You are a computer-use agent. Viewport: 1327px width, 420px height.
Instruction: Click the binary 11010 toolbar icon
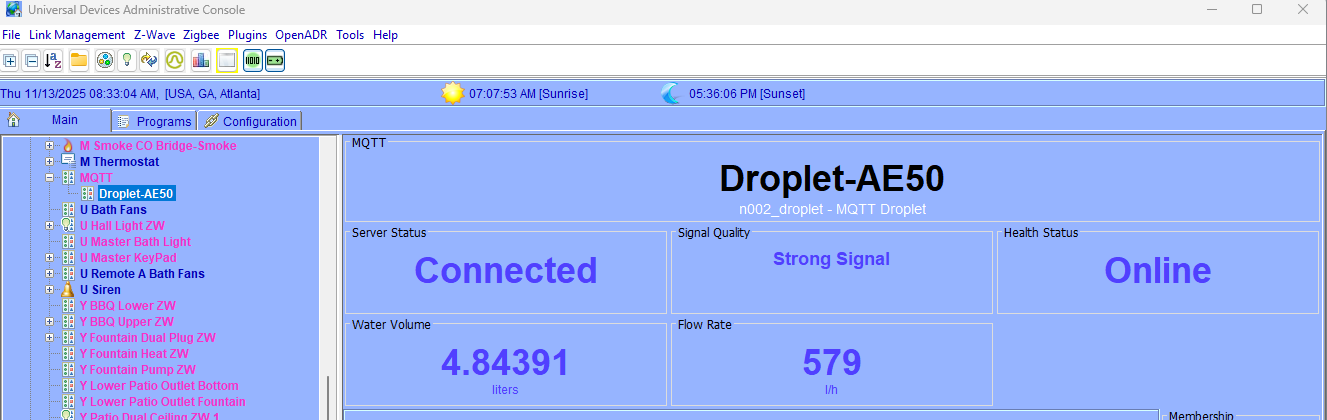pyautogui.click(x=253, y=61)
